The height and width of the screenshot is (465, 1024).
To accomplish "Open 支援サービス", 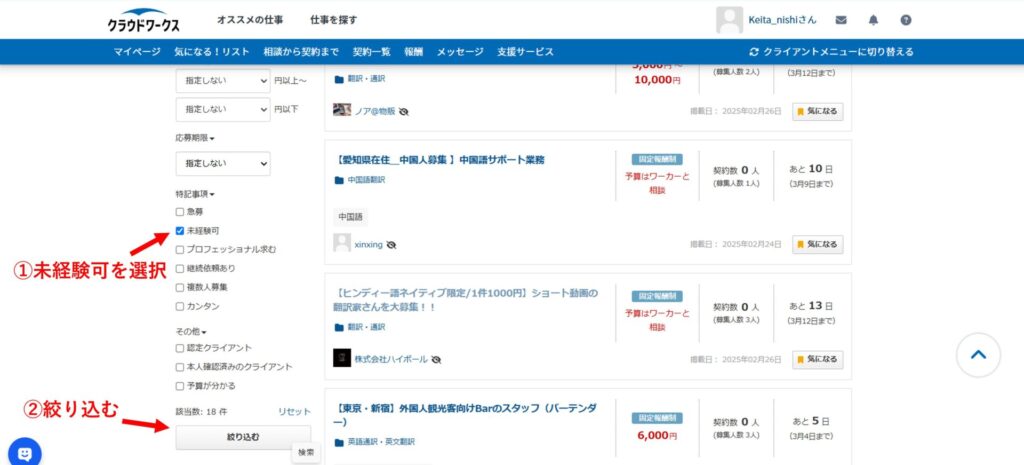I will [525, 52].
